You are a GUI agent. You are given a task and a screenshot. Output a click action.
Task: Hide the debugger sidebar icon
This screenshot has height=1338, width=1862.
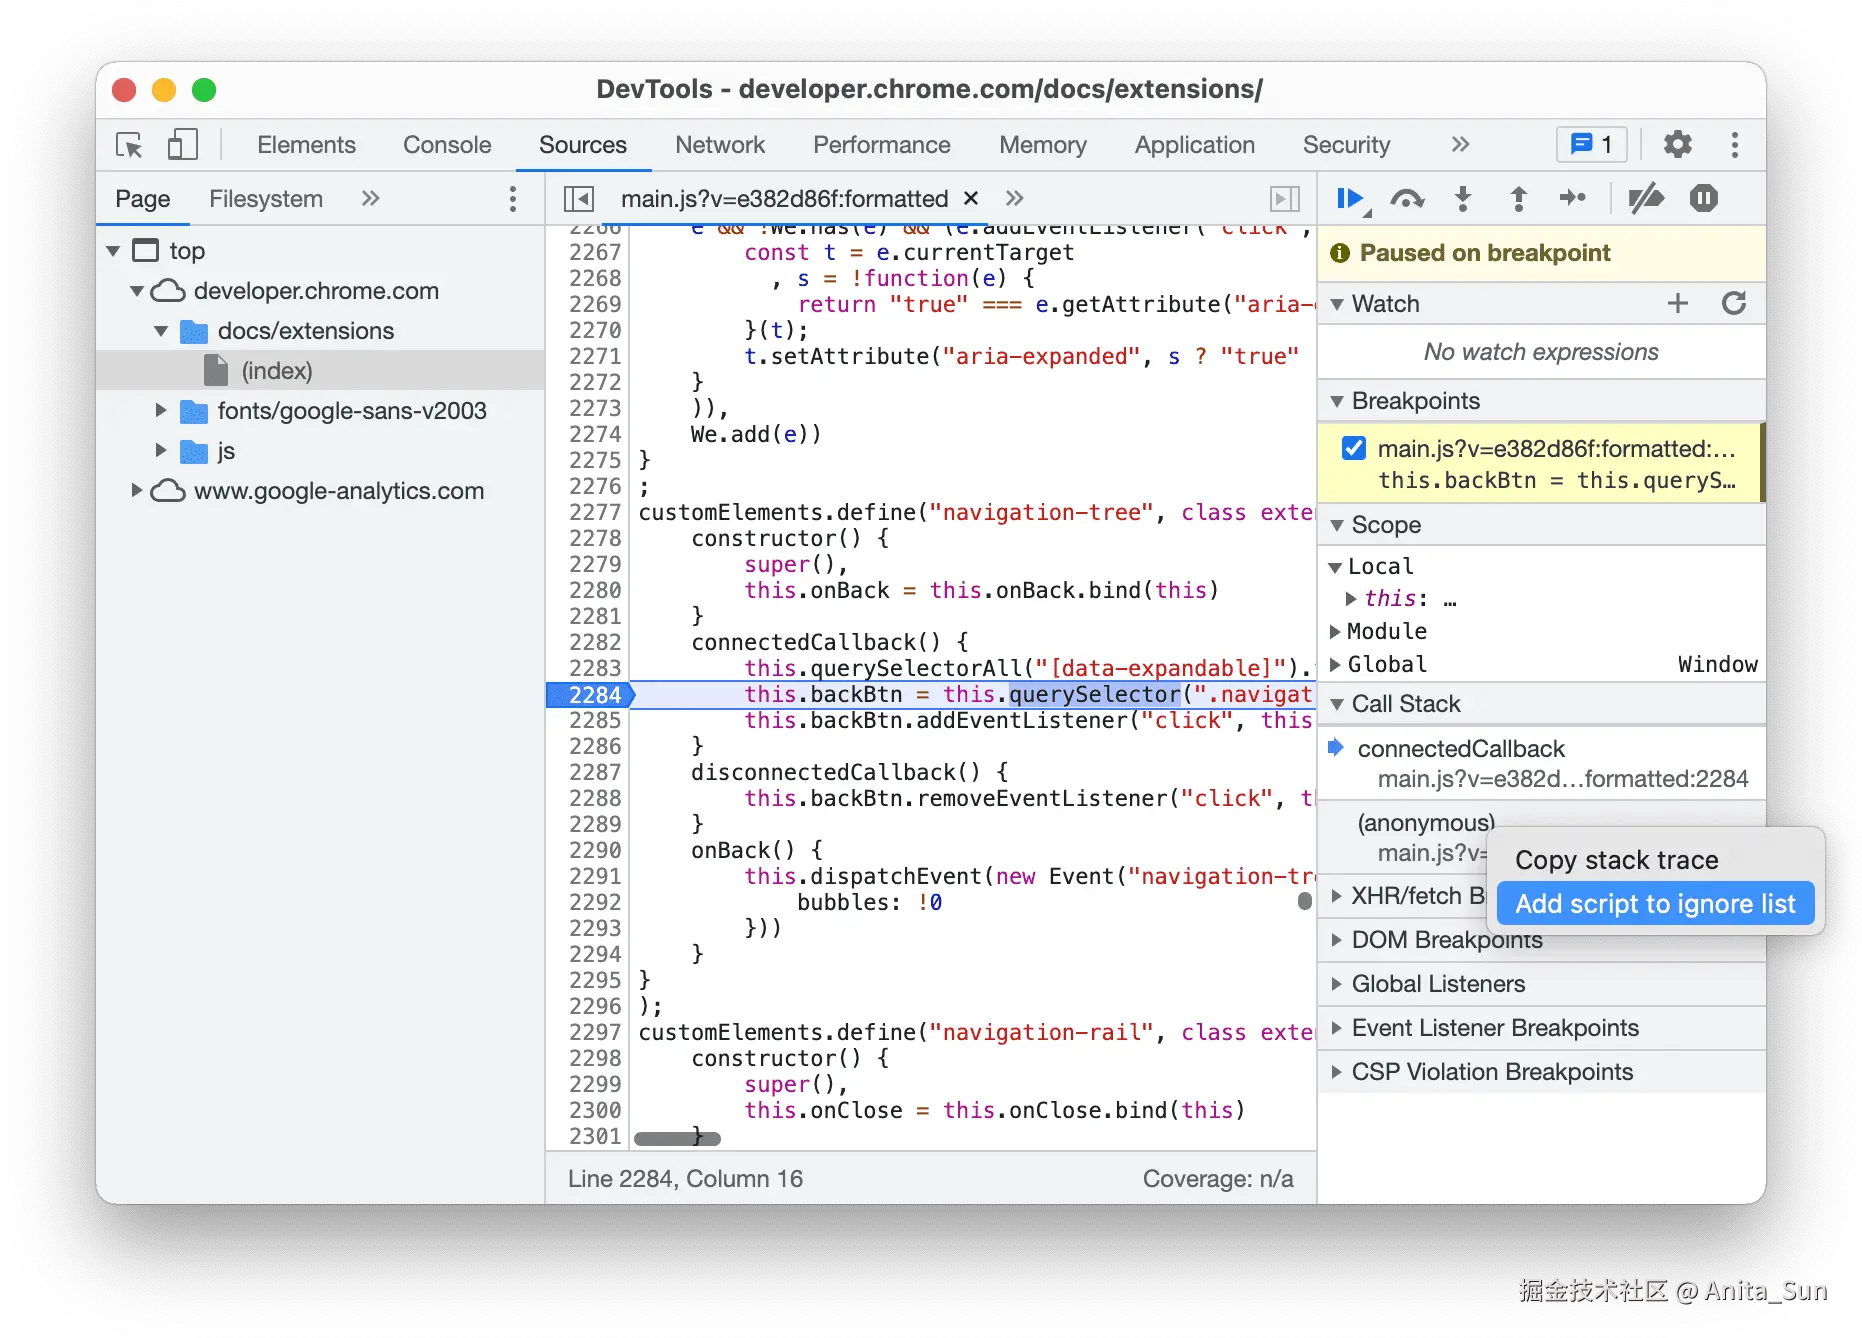tap(1285, 199)
